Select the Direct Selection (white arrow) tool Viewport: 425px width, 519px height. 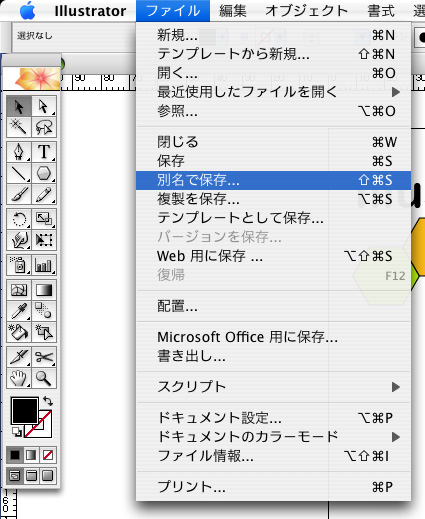point(44,106)
